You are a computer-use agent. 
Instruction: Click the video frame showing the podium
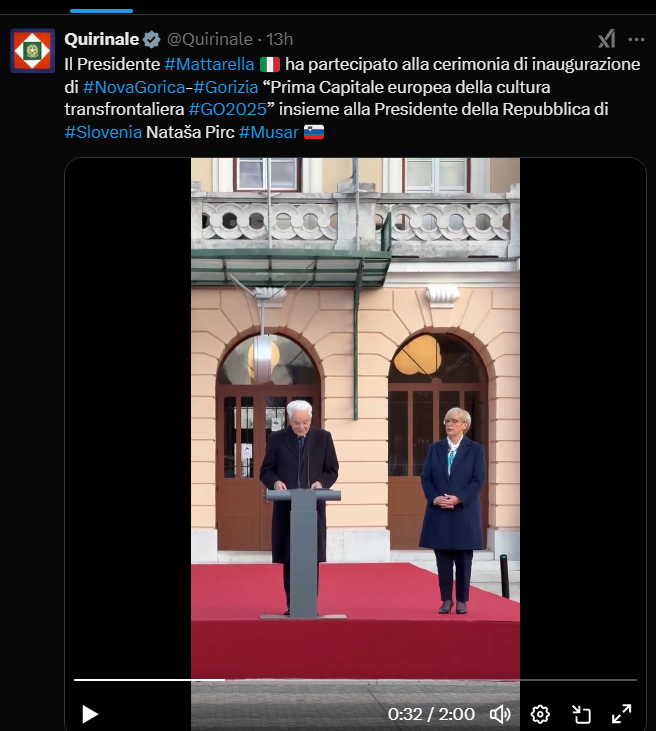pyautogui.click(x=355, y=418)
